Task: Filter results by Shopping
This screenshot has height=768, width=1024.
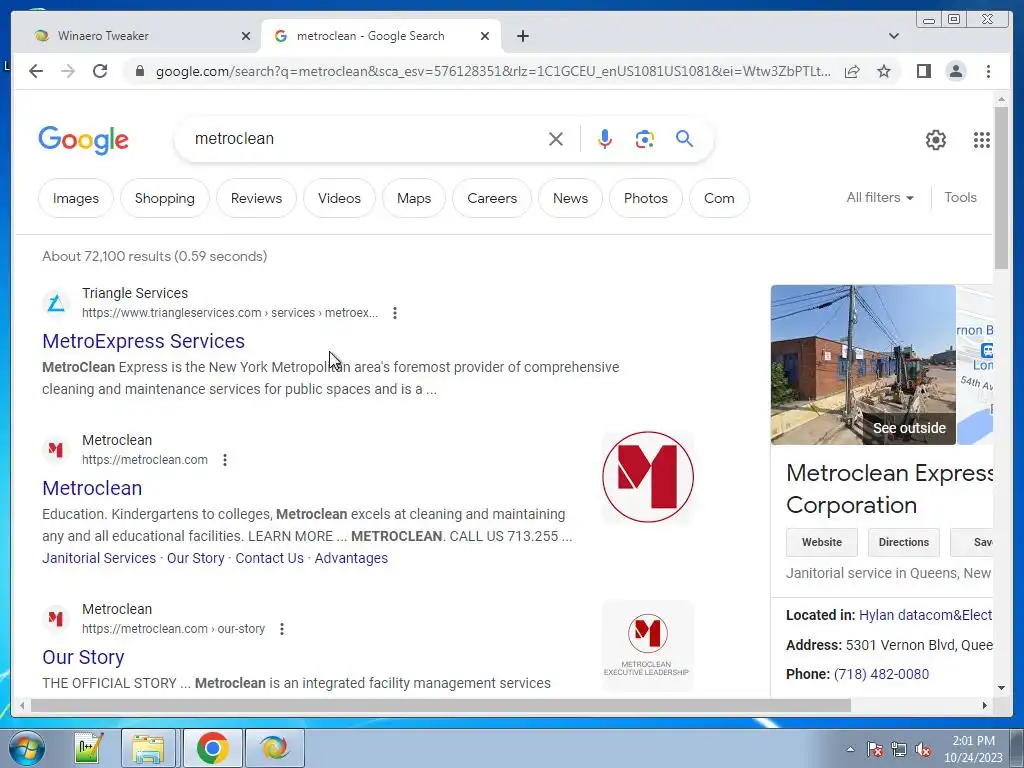Action: point(165,198)
